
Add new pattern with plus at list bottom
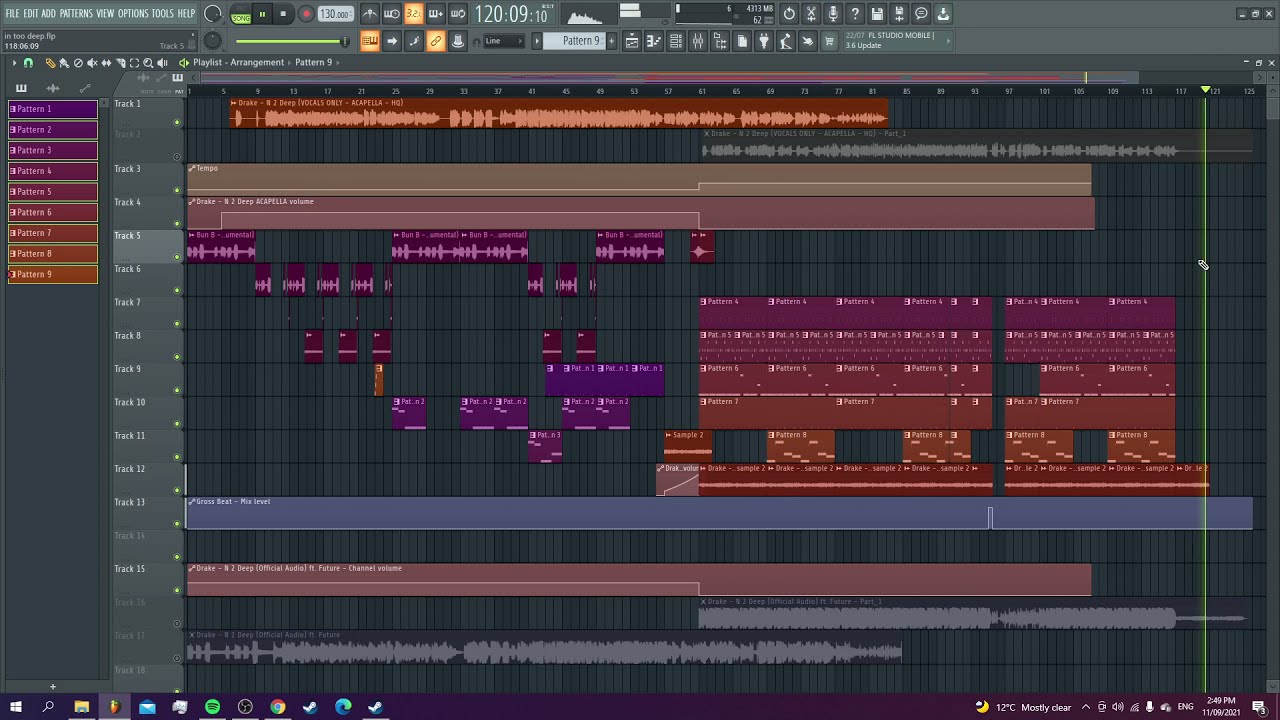[53, 687]
